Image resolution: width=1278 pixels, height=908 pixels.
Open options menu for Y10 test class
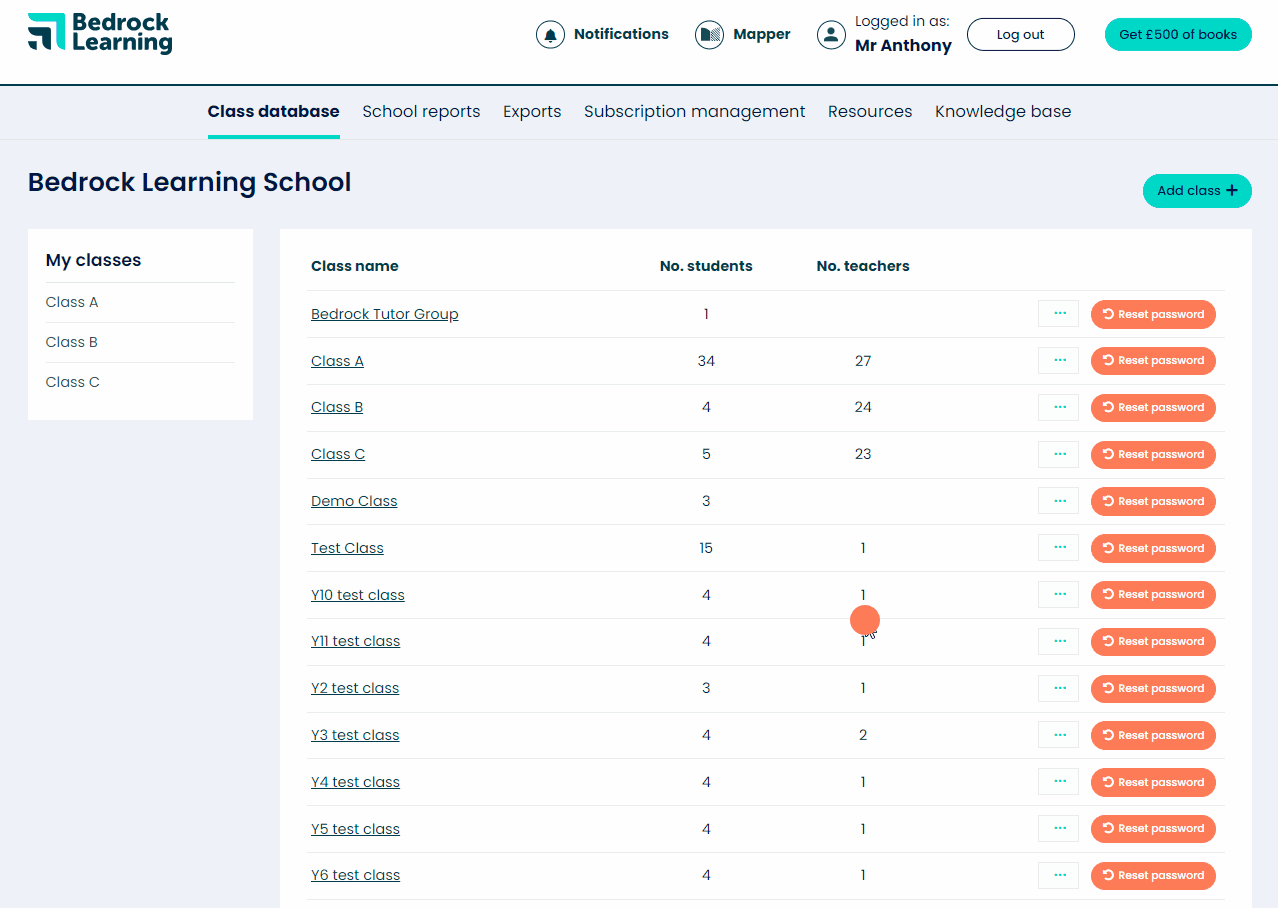1058,595
